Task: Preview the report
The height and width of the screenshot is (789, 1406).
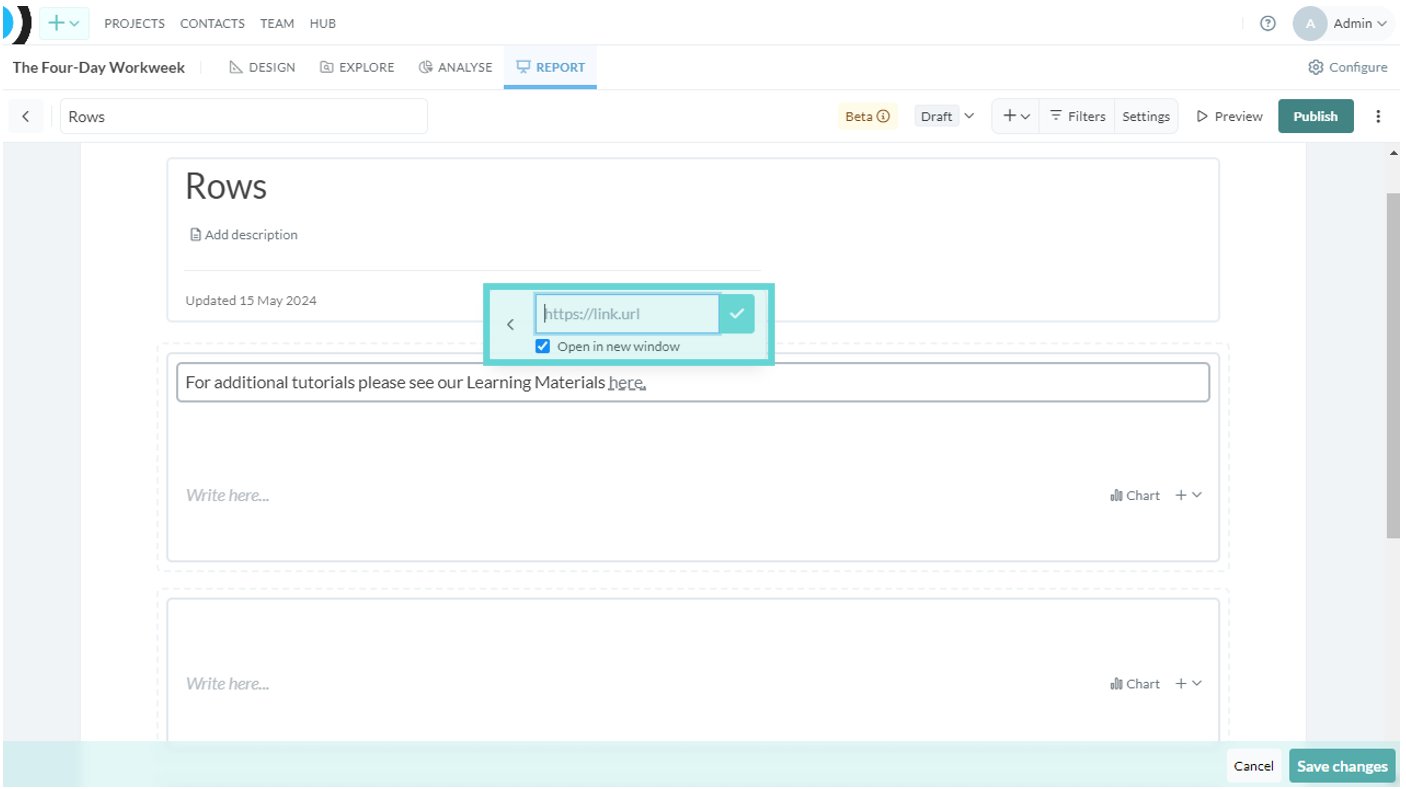Action: point(1229,116)
